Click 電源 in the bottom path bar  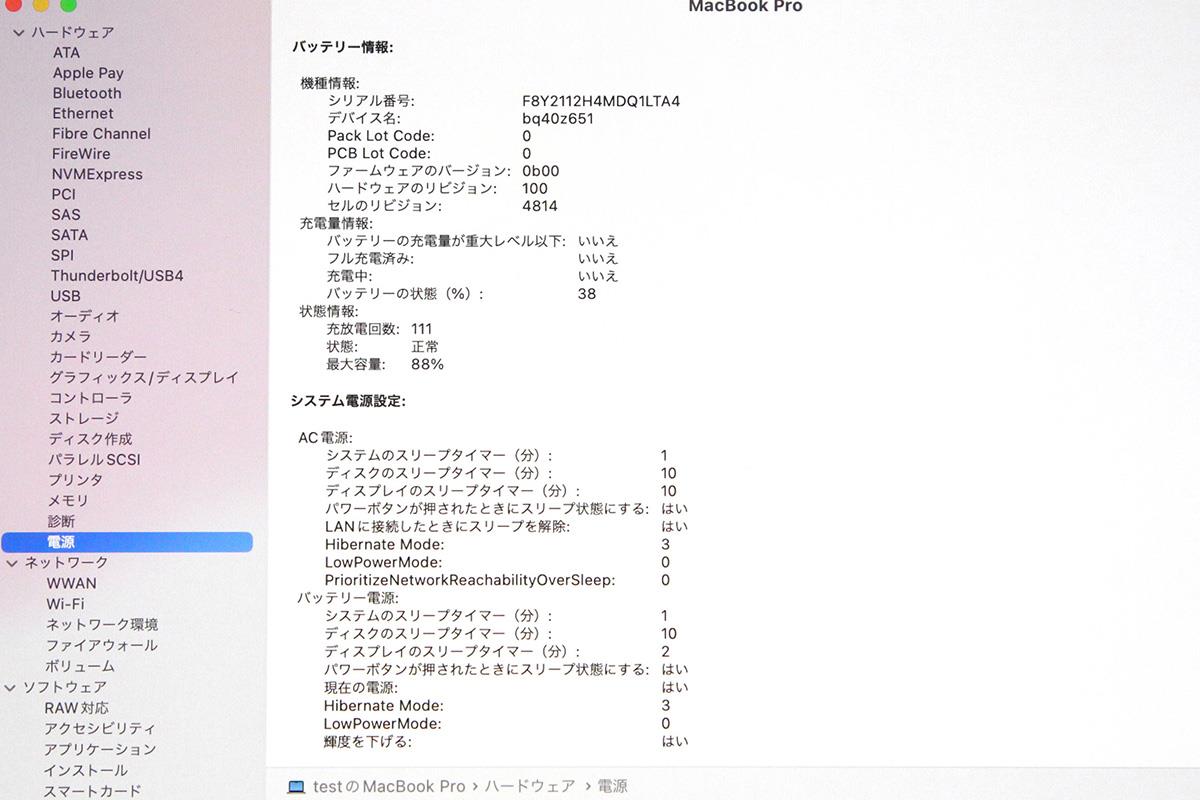[x=612, y=786]
